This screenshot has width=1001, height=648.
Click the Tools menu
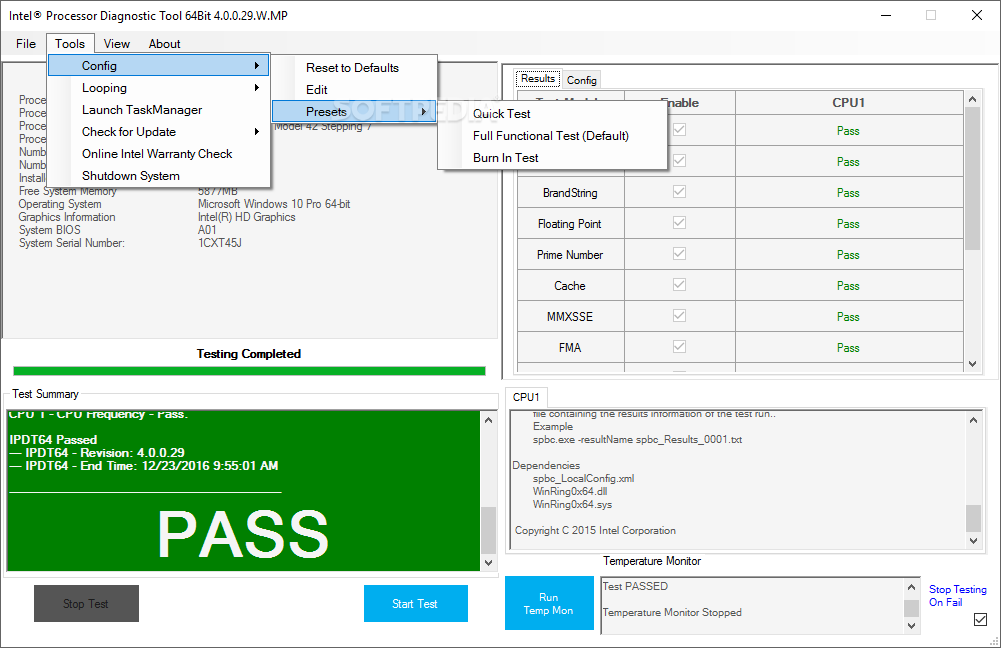coord(70,43)
